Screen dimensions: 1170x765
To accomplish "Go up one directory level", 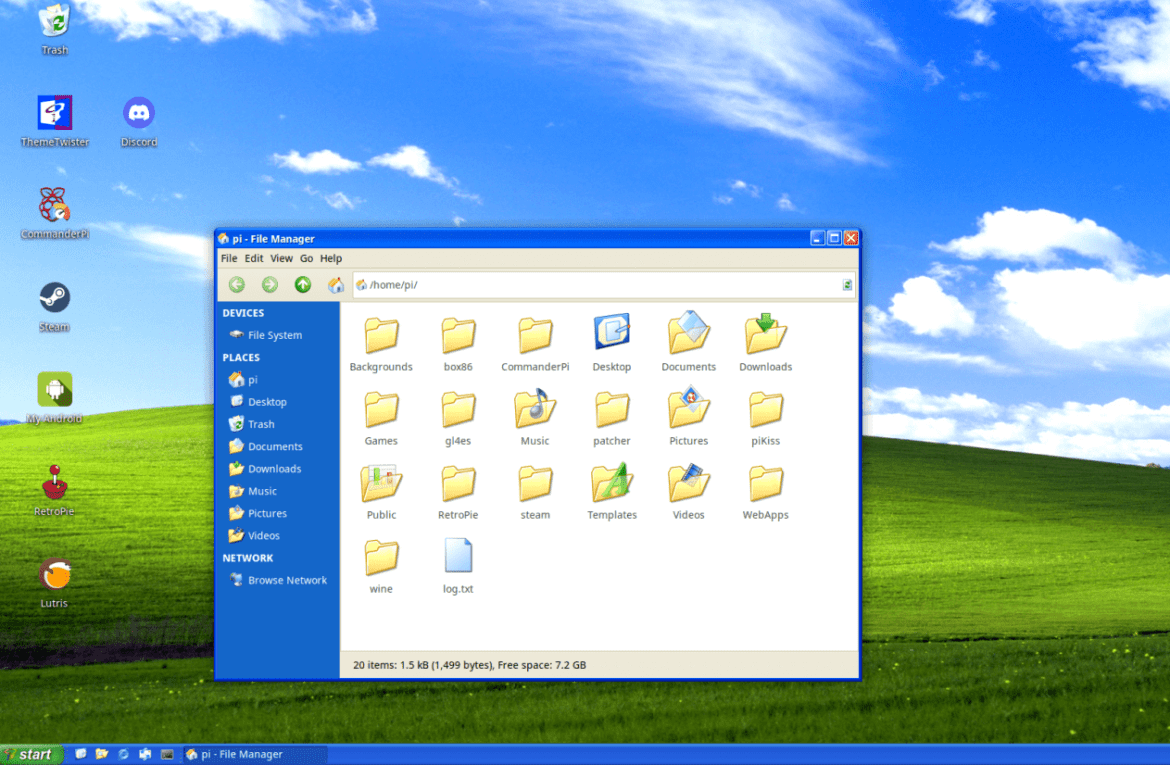I will (x=301, y=284).
